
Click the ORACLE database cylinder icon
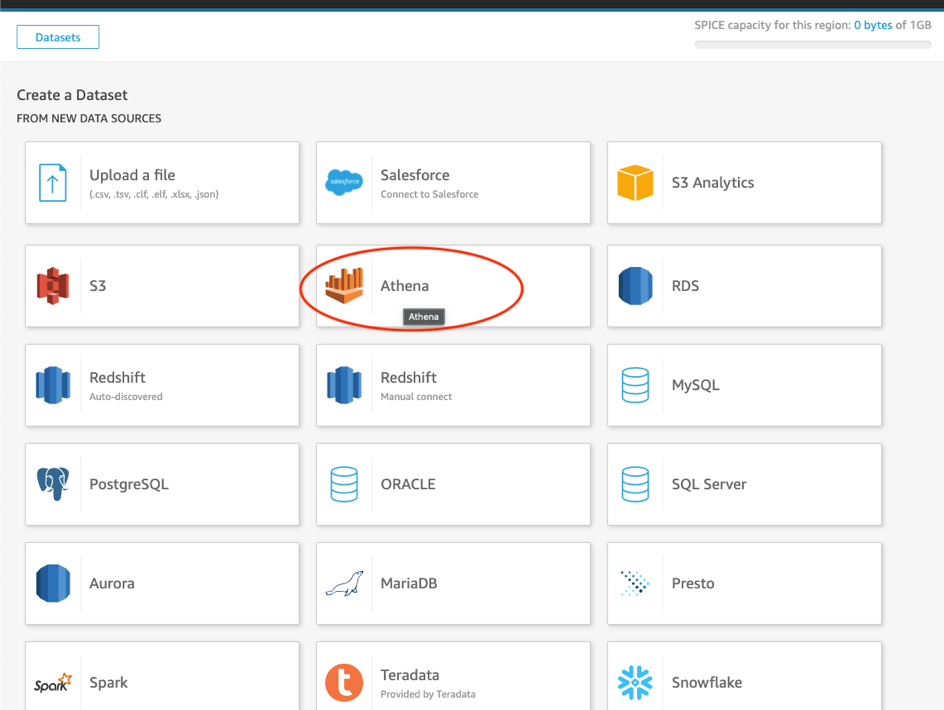[344, 484]
